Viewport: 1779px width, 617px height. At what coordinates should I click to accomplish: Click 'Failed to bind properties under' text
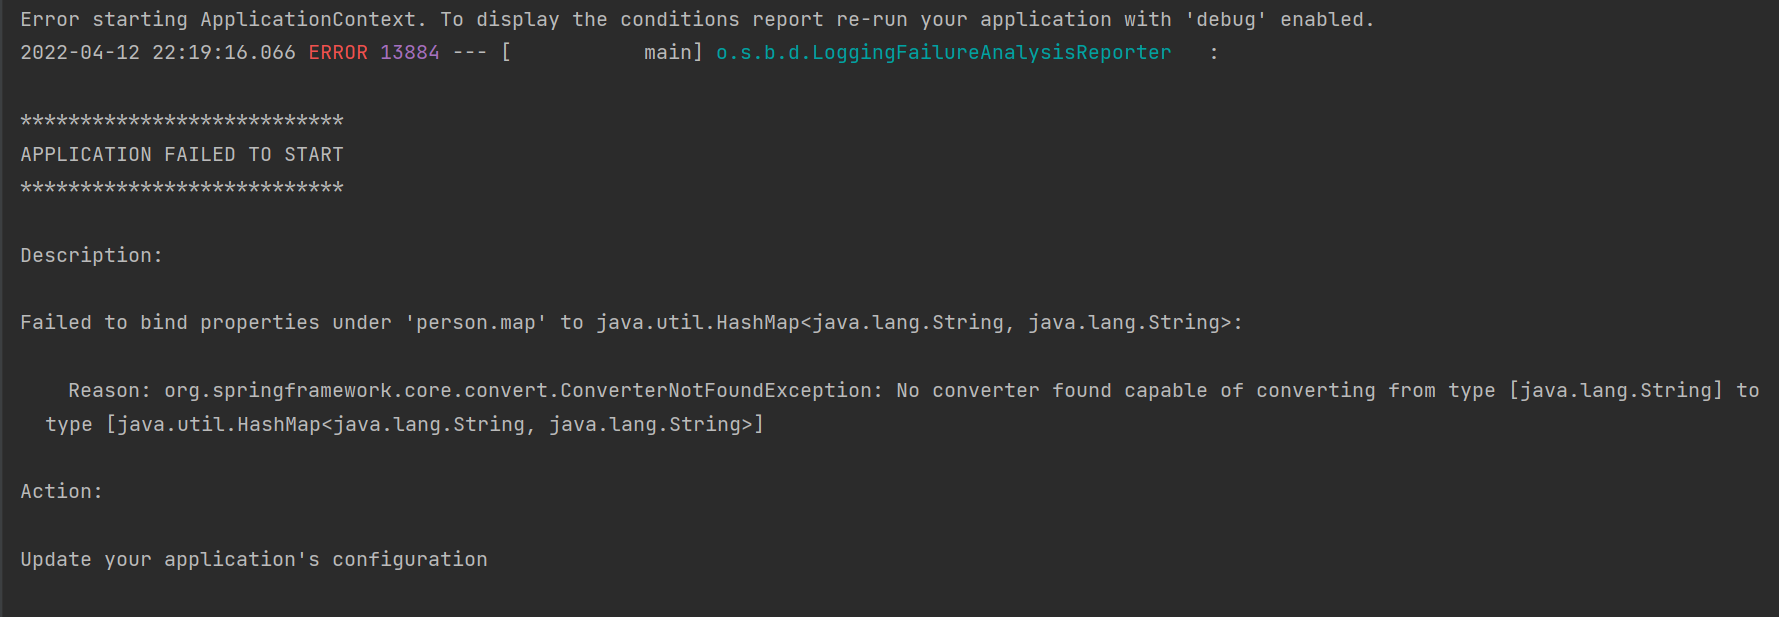[x=206, y=323]
